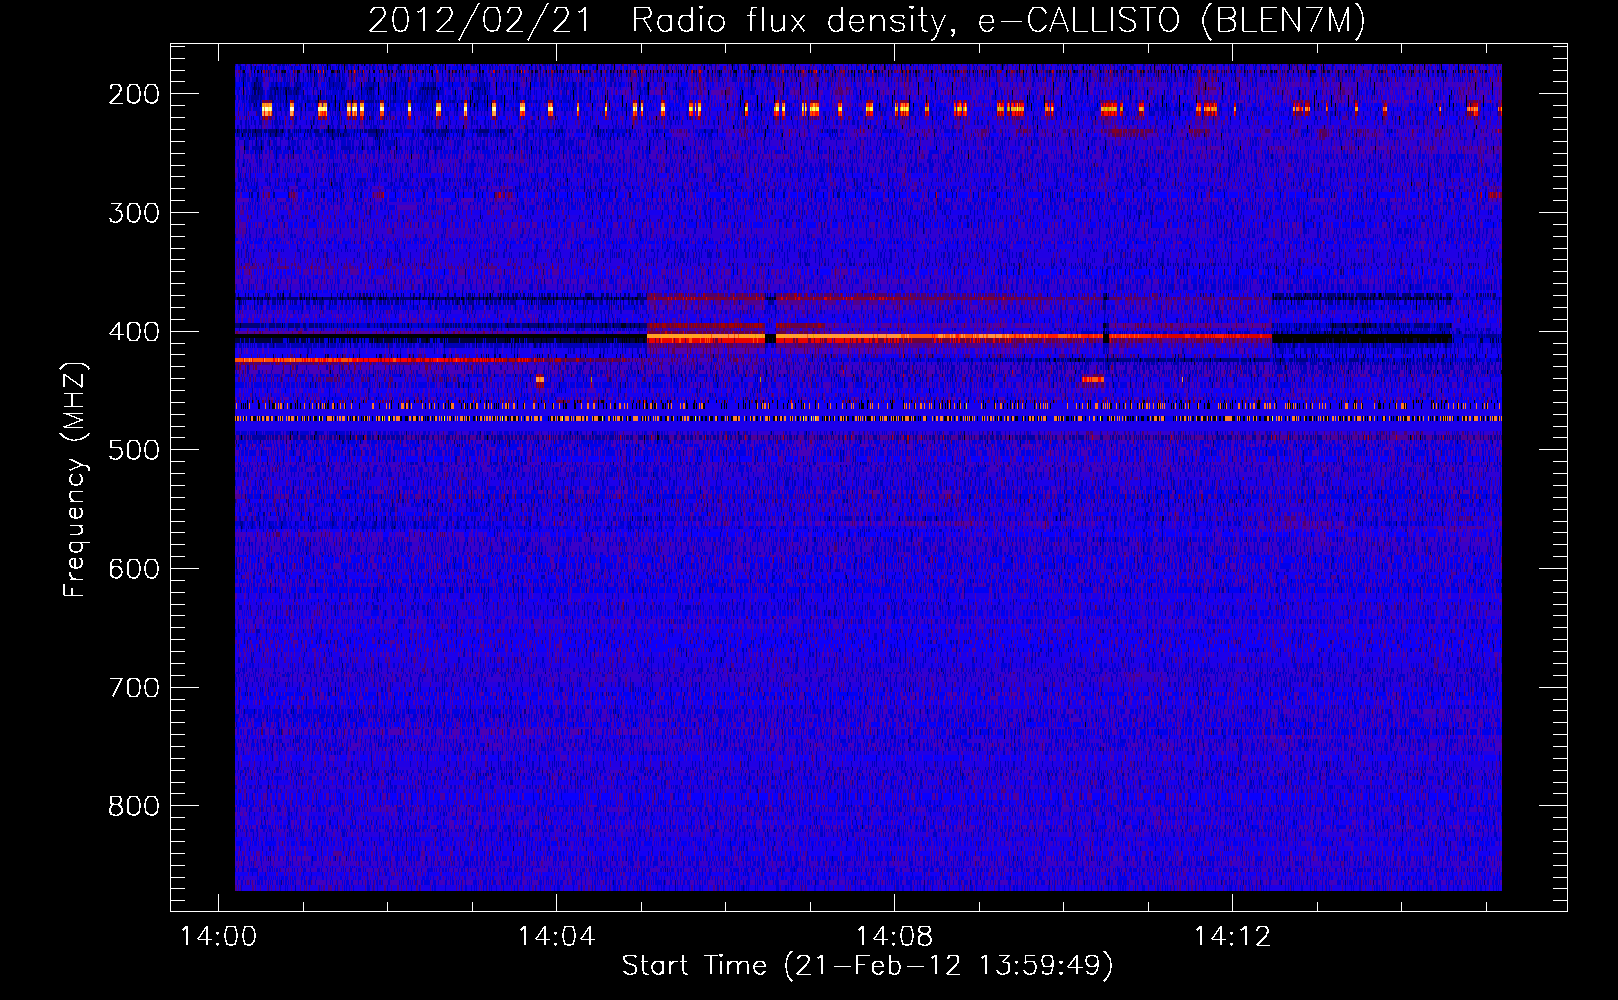The image size is (1618, 1000).
Task: Click the 600 frequency tick label
Action: point(134,569)
